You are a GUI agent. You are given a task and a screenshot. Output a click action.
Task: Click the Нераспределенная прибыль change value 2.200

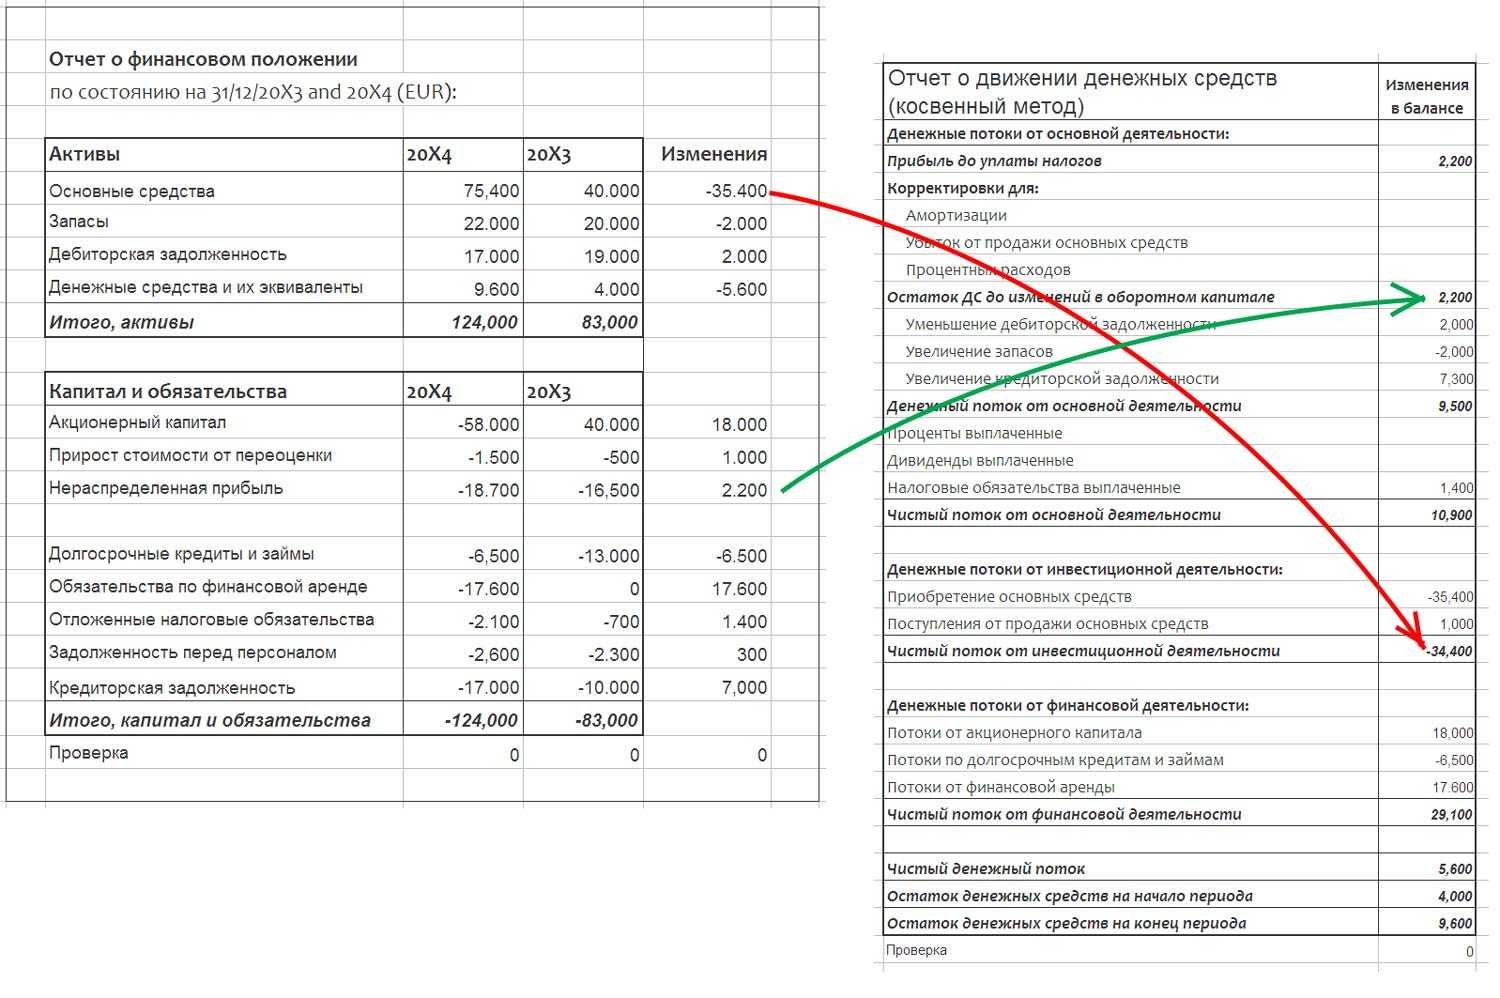point(744,490)
